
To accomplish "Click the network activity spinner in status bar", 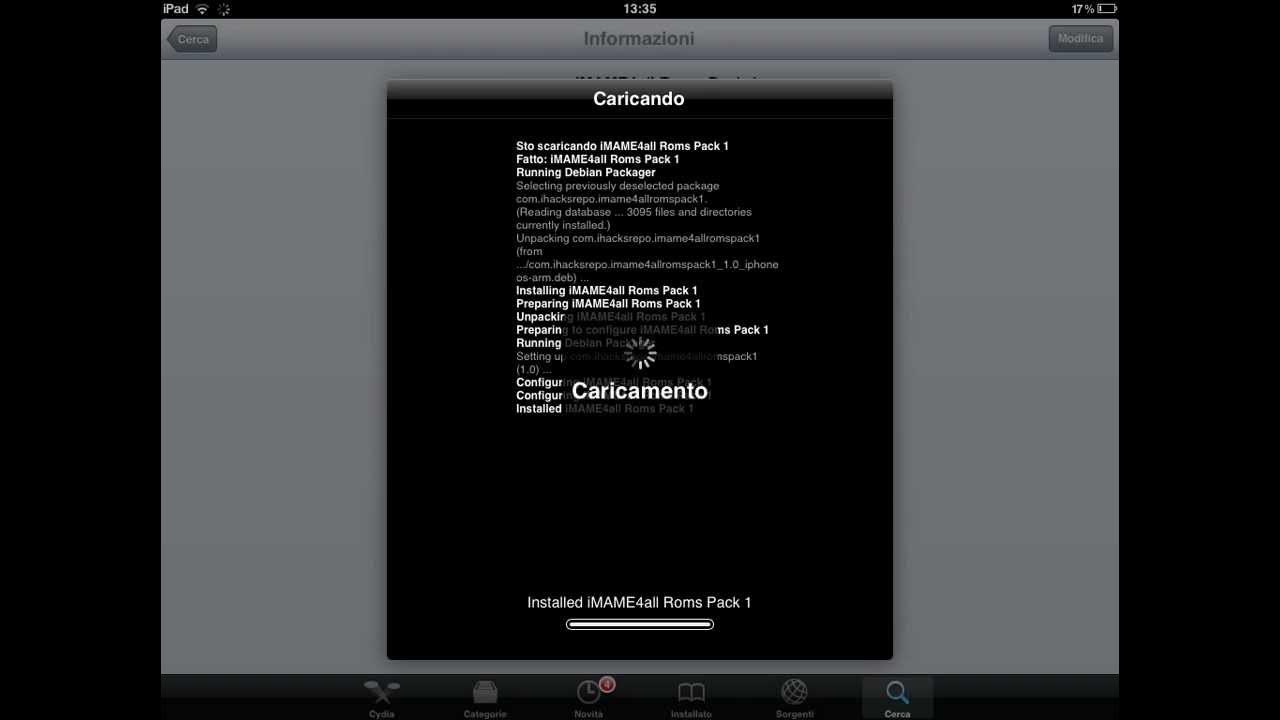I will coord(224,9).
